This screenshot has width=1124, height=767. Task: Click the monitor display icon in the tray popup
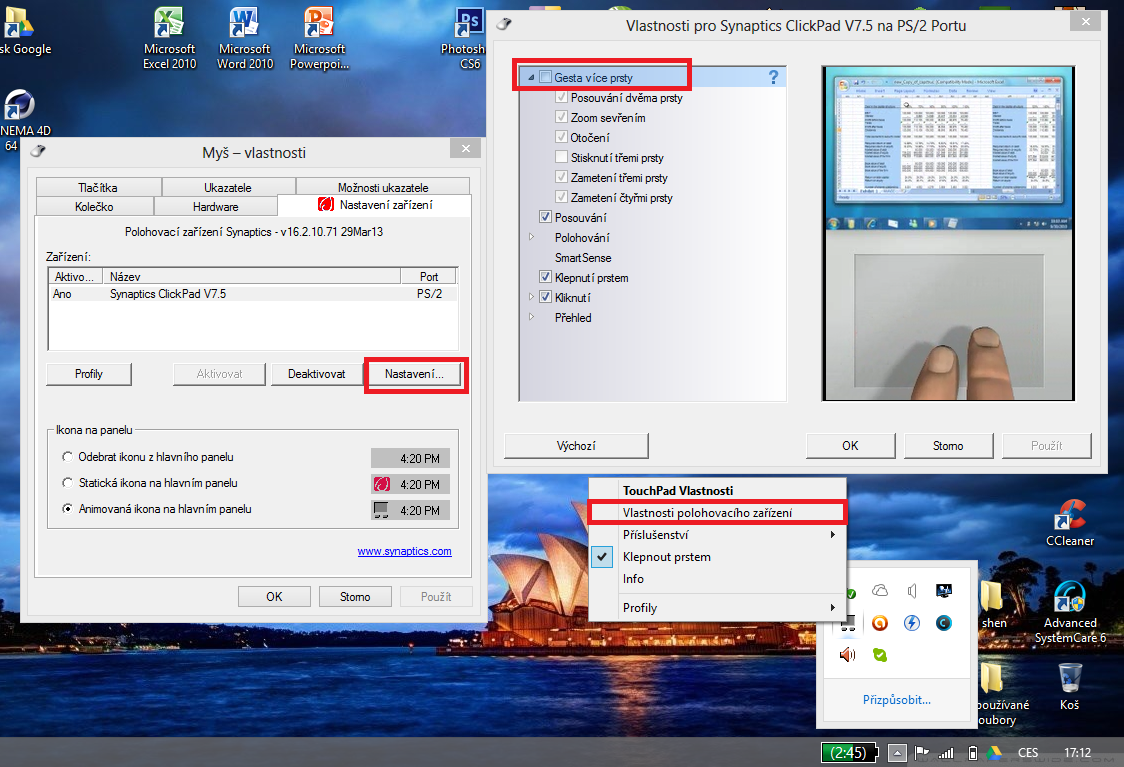click(944, 591)
